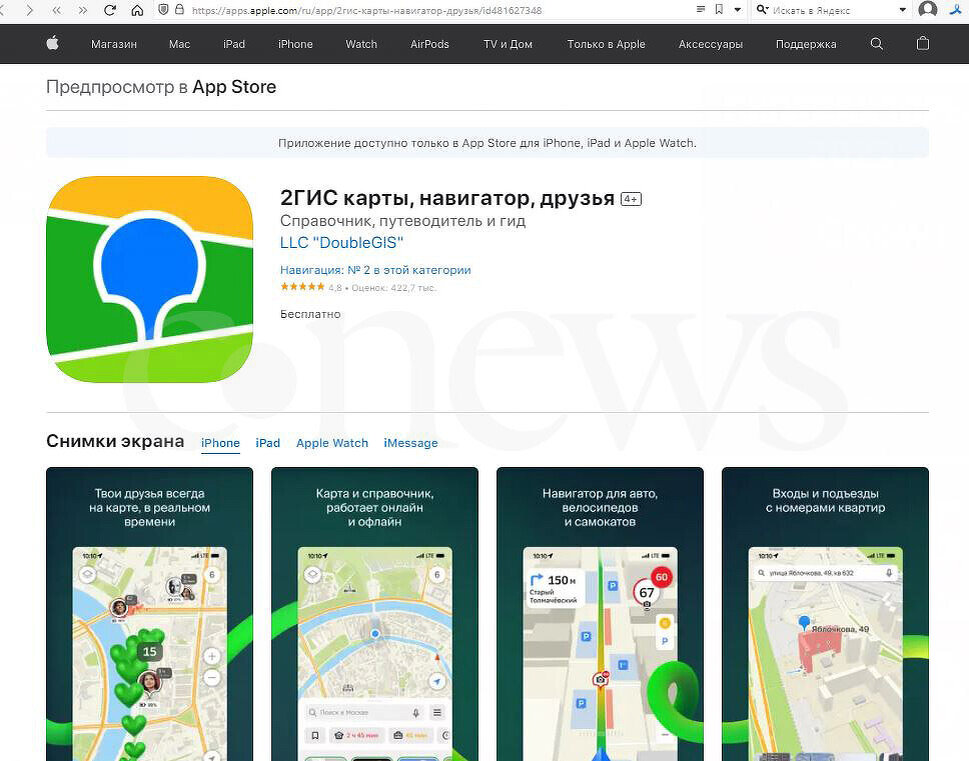Click the Apple logo
The image size is (969, 761).
[x=53, y=43]
